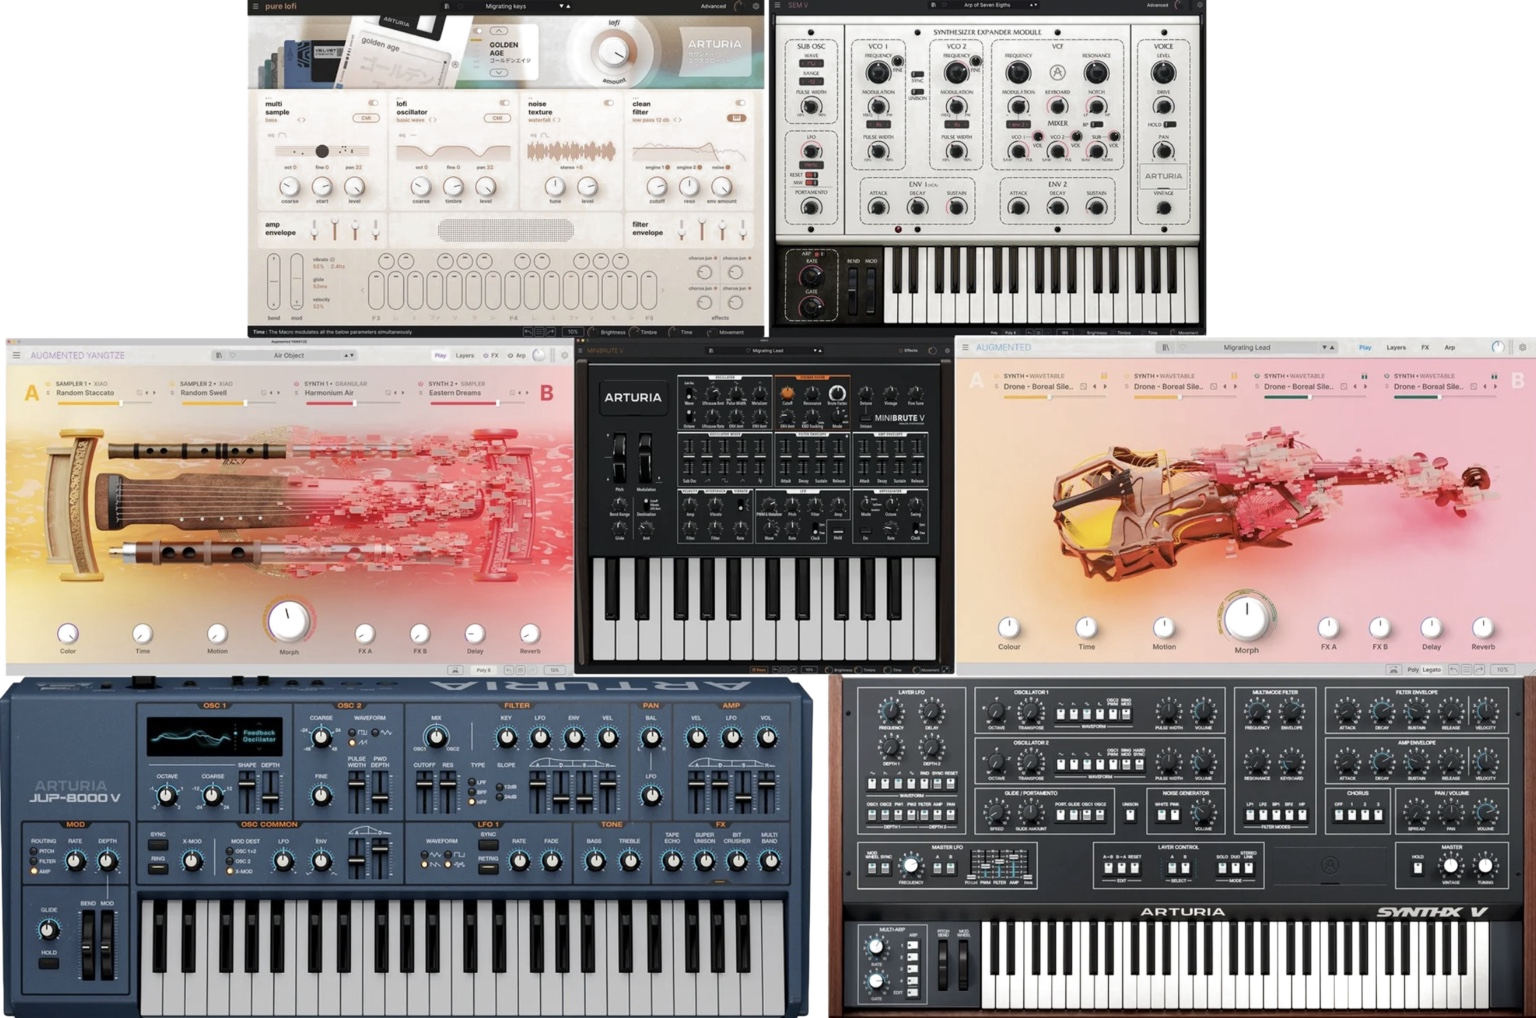Click the Reverb knob in Augmented Yangtze
Image resolution: width=1536 pixels, height=1018 pixels.
click(x=530, y=633)
